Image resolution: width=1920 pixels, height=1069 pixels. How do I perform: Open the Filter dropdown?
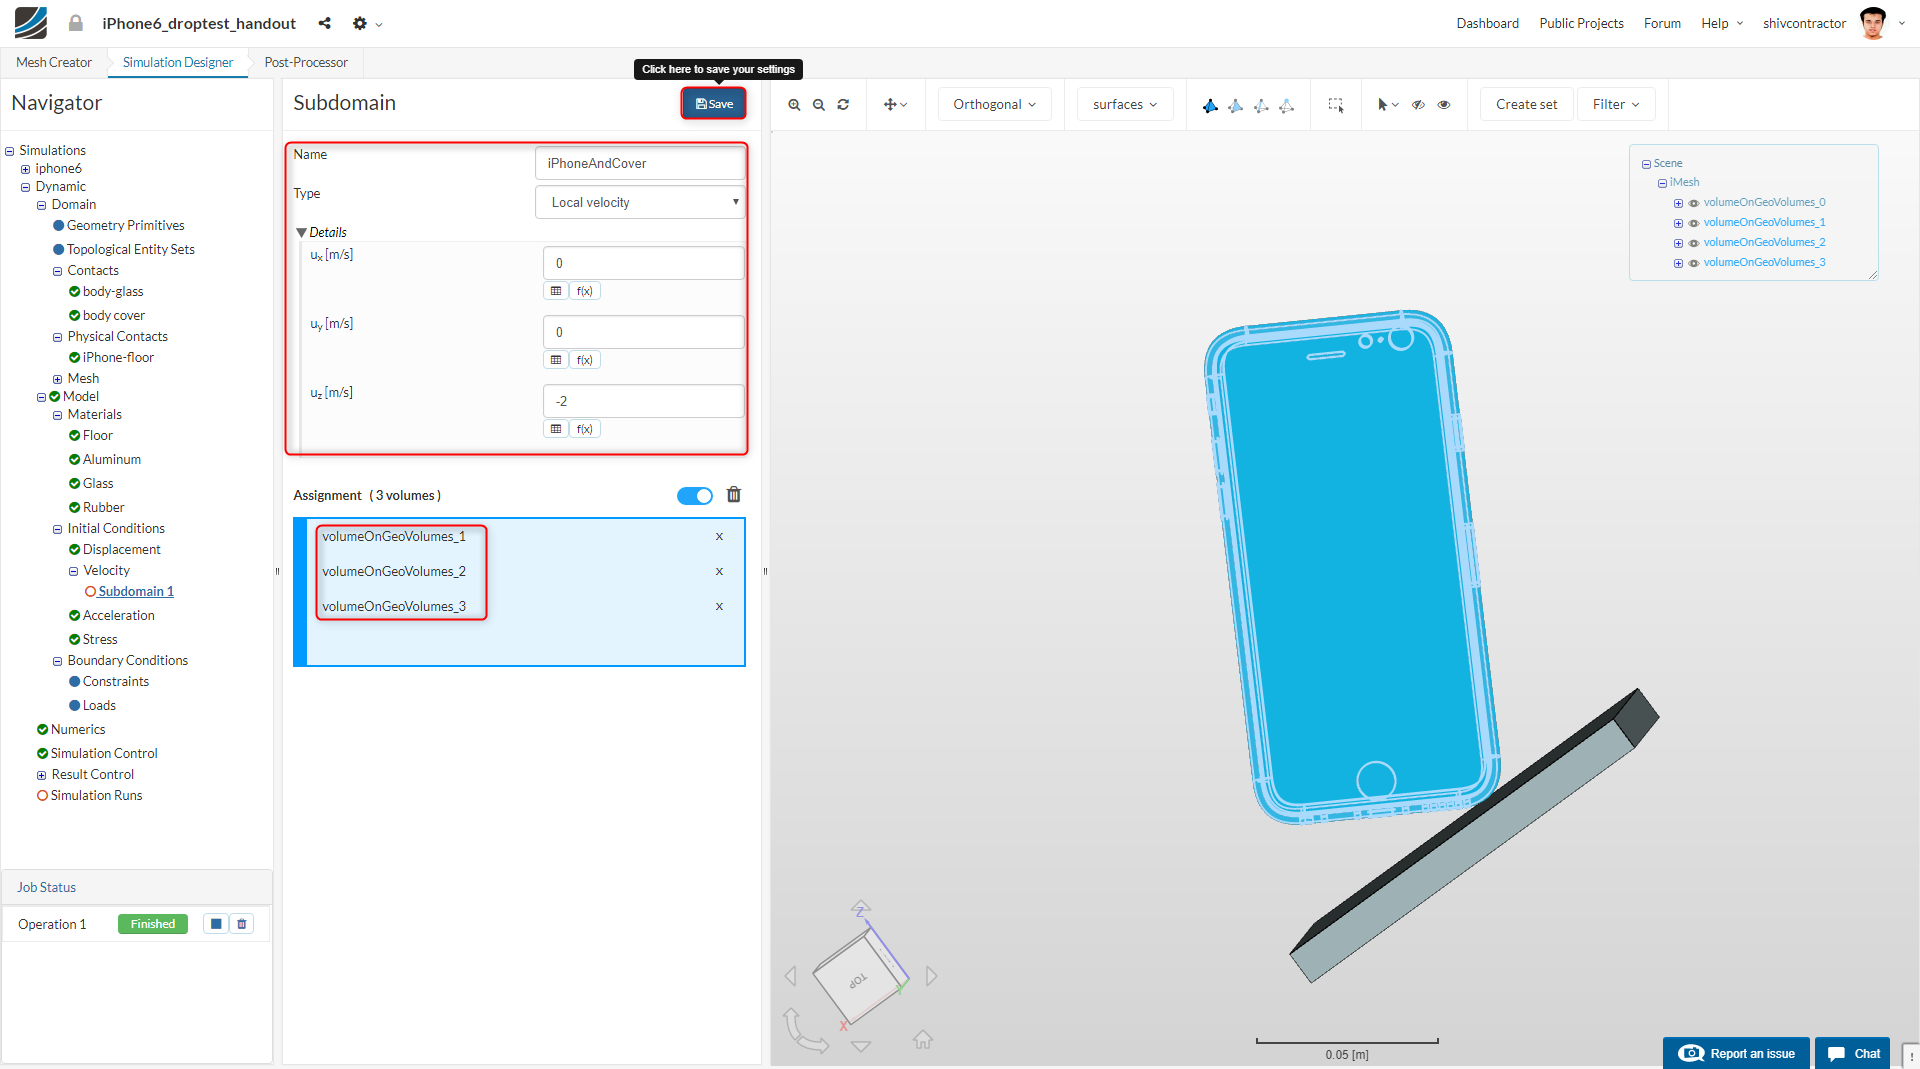click(x=1616, y=104)
